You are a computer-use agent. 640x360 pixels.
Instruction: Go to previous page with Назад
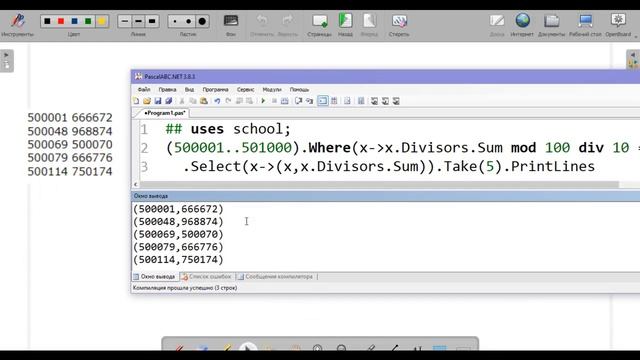point(345,24)
